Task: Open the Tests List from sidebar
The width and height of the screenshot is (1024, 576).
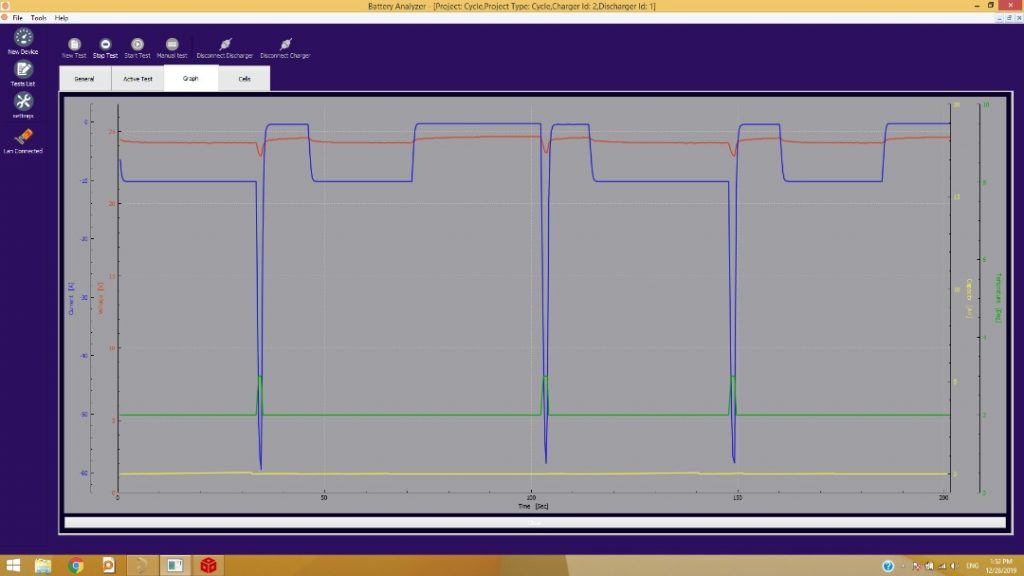Action: click(23, 70)
